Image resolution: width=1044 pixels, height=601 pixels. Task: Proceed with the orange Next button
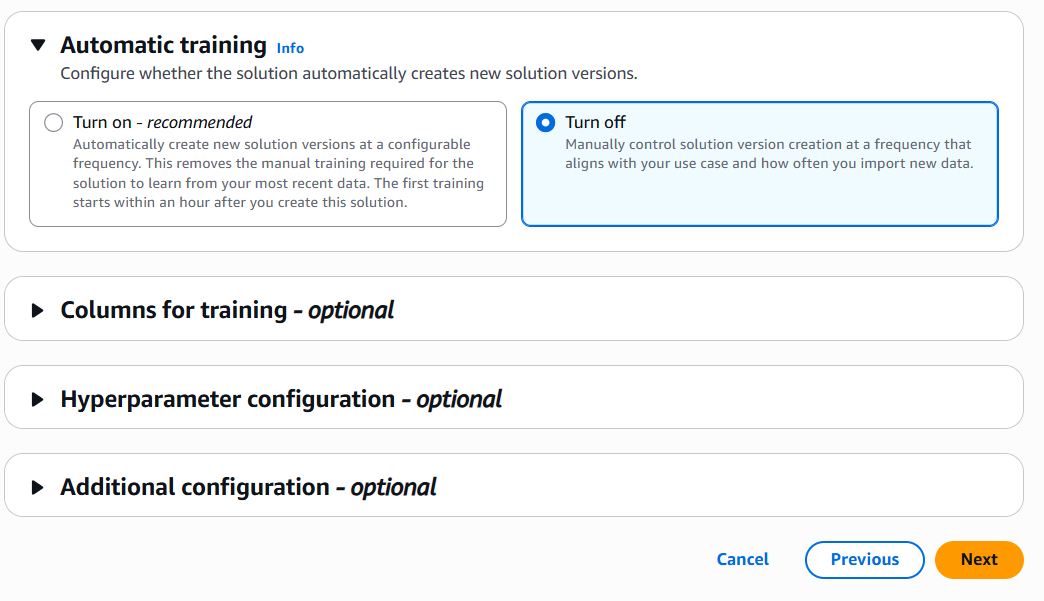tap(979, 560)
